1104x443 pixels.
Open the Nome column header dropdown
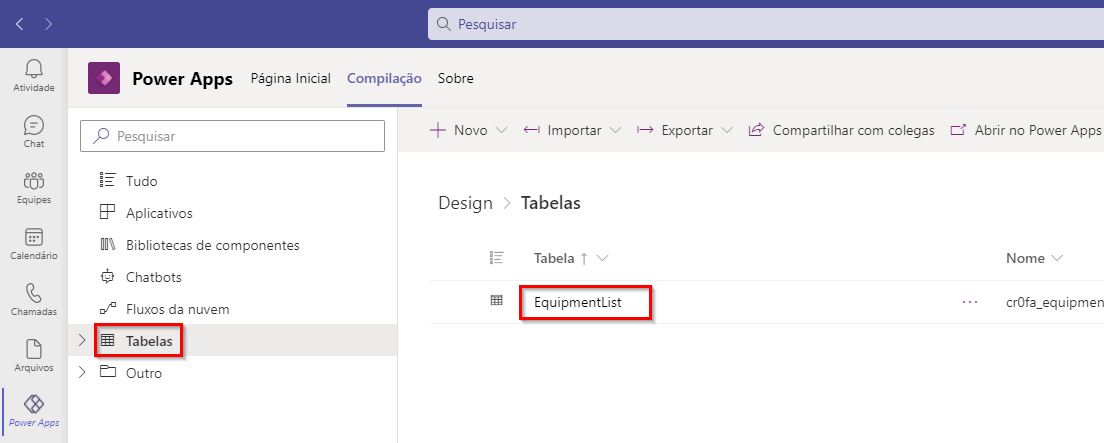point(1056,258)
